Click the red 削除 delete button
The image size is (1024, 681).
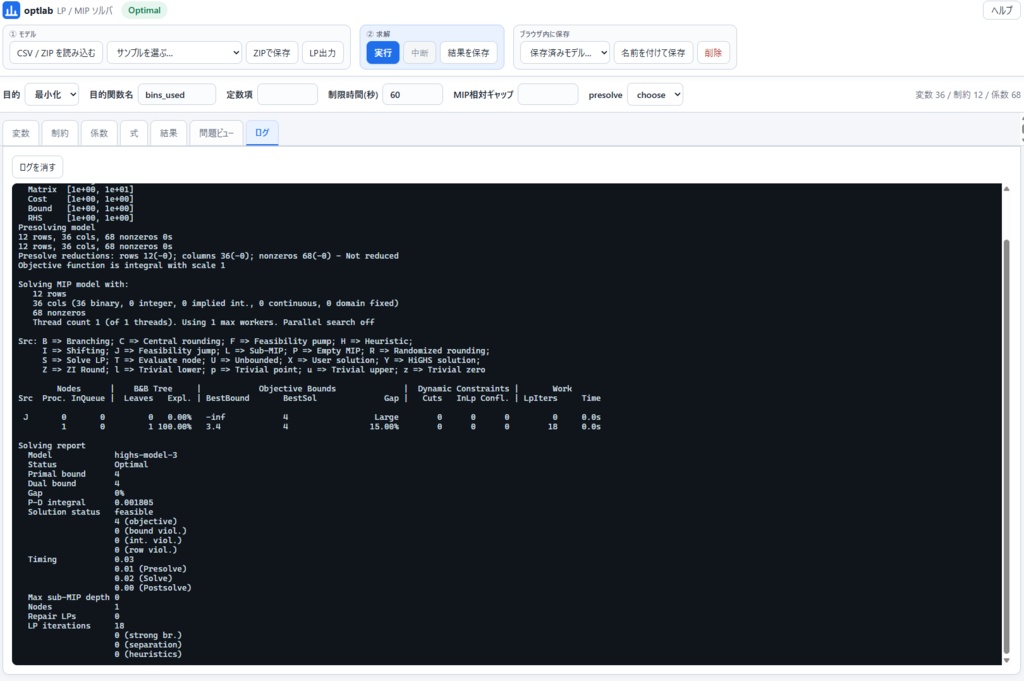[713, 53]
